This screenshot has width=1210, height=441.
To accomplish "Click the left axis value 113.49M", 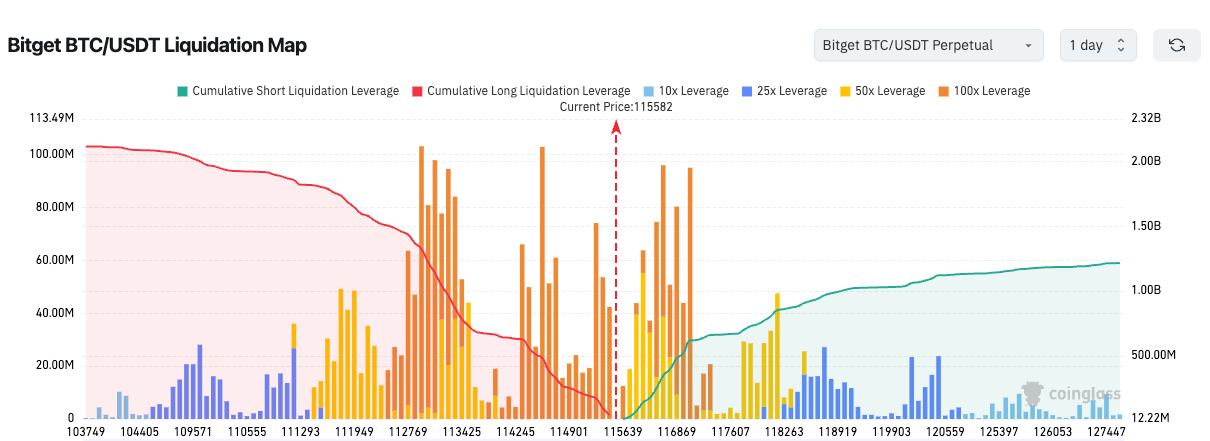I will click(x=53, y=118).
